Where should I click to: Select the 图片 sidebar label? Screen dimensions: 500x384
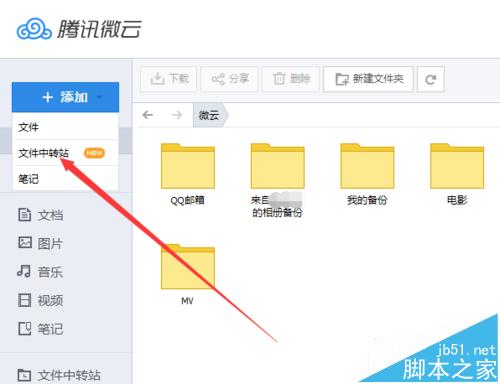pyautogui.click(x=50, y=244)
